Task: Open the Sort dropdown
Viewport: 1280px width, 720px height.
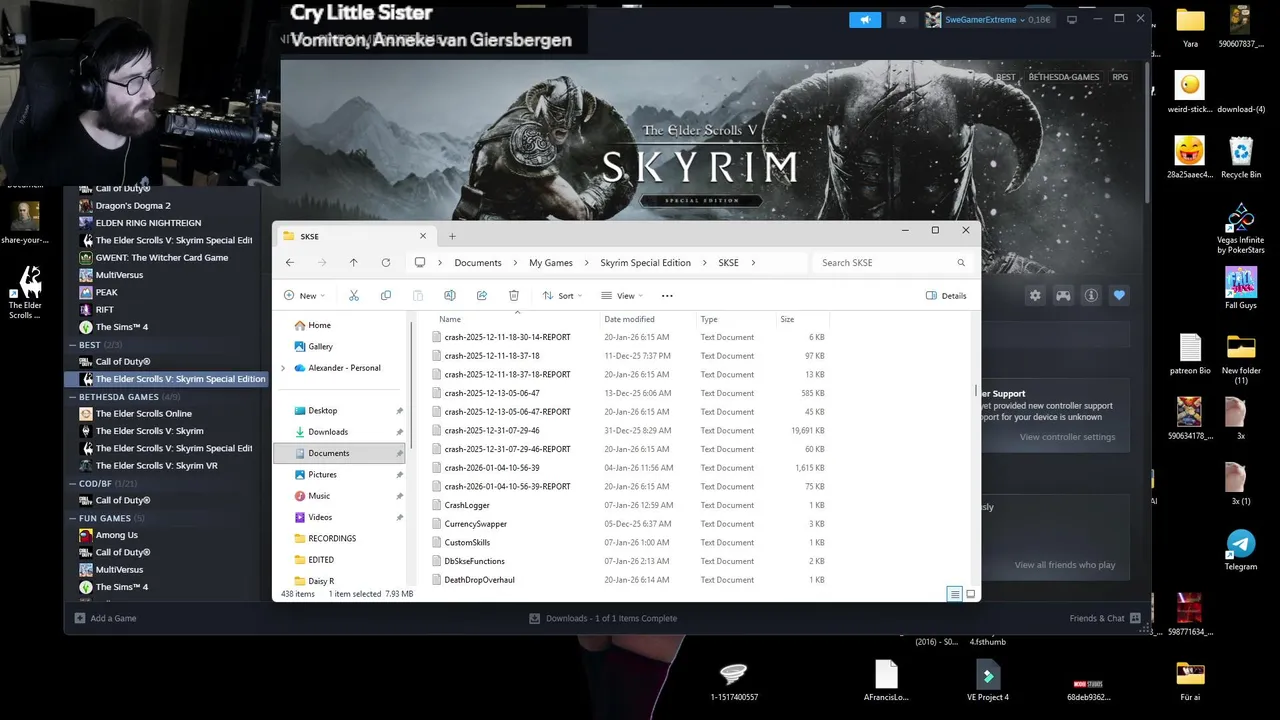Action: point(563,296)
